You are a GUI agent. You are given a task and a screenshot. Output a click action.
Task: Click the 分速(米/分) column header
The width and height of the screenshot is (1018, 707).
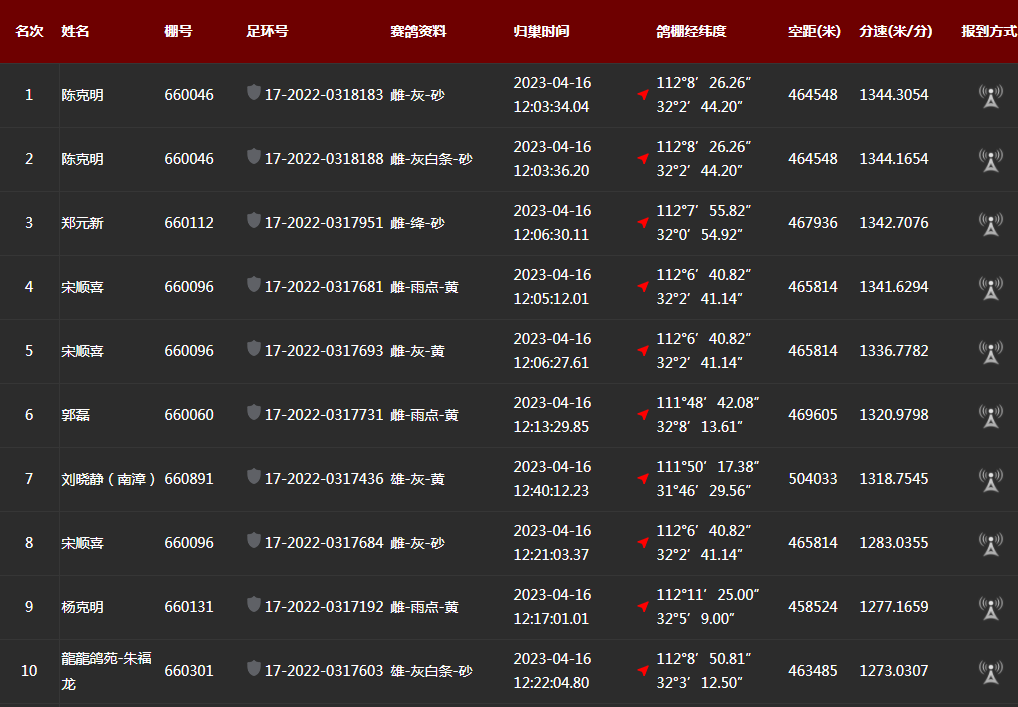895,31
